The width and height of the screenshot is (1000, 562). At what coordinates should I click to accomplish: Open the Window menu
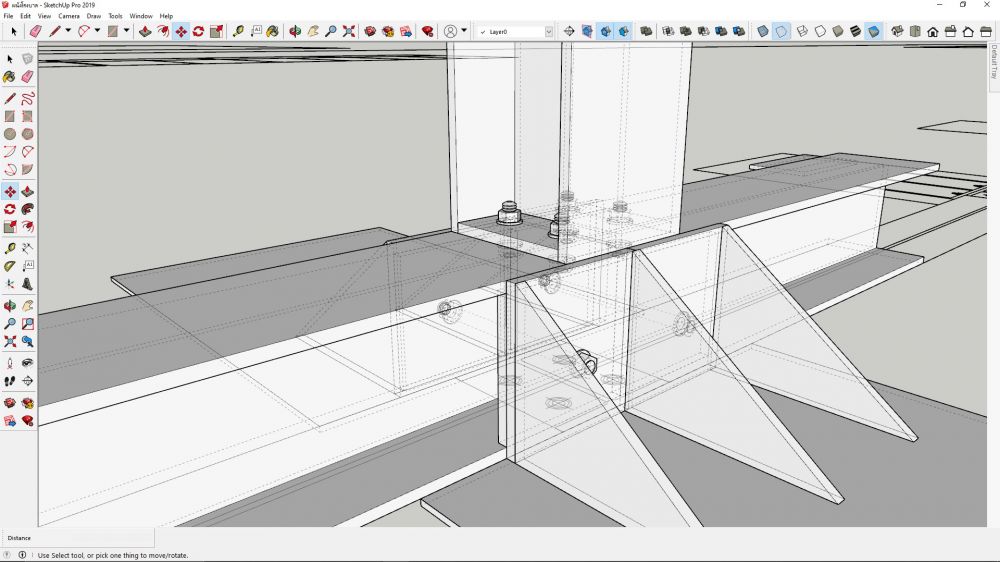(141, 16)
